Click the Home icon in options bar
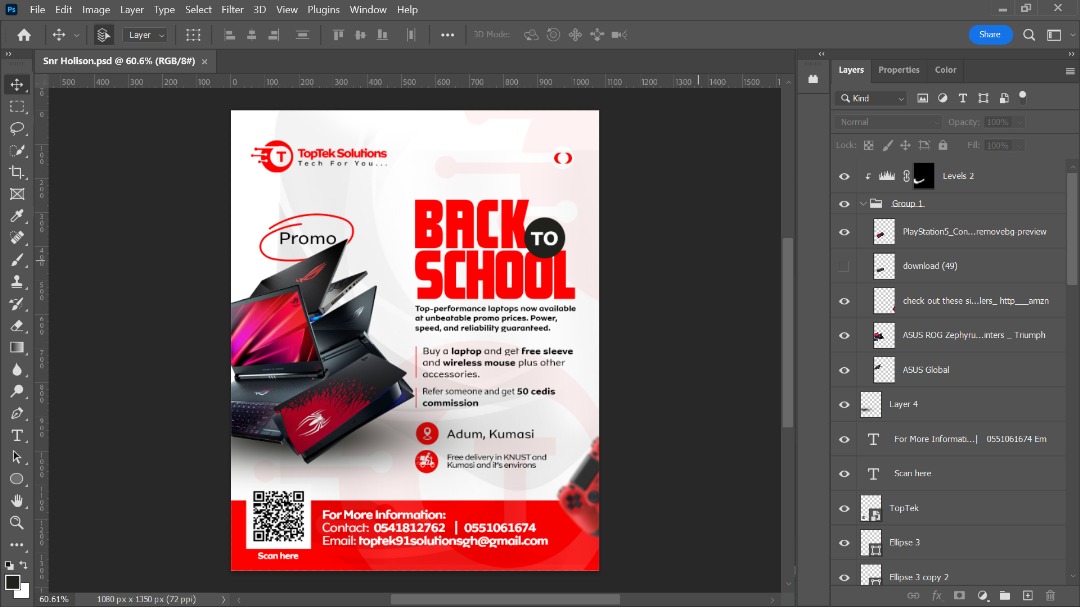Image resolution: width=1080 pixels, height=607 pixels. point(24,35)
